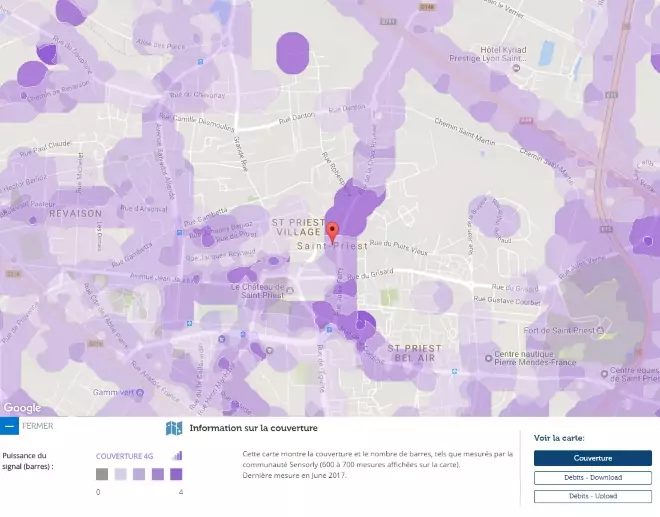Click the Centre nautique Pierre Mendès-France marker
660x517 pixels.
pos(489,357)
